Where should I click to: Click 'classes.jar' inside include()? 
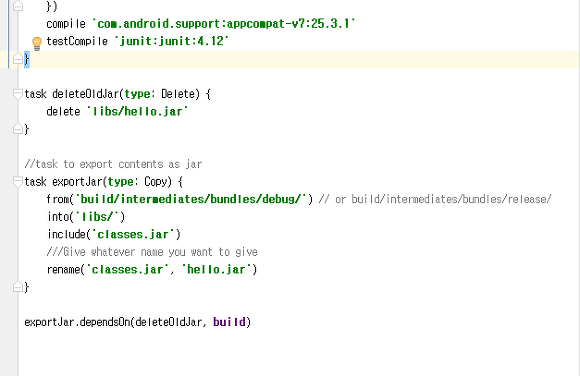133,234
